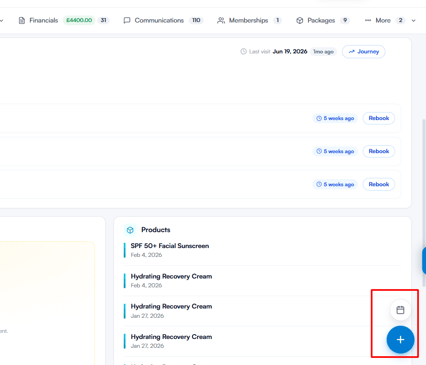Click the Feb 4, 2026 date under SPF Sunscreen
This screenshot has height=365, width=426.
146,255
